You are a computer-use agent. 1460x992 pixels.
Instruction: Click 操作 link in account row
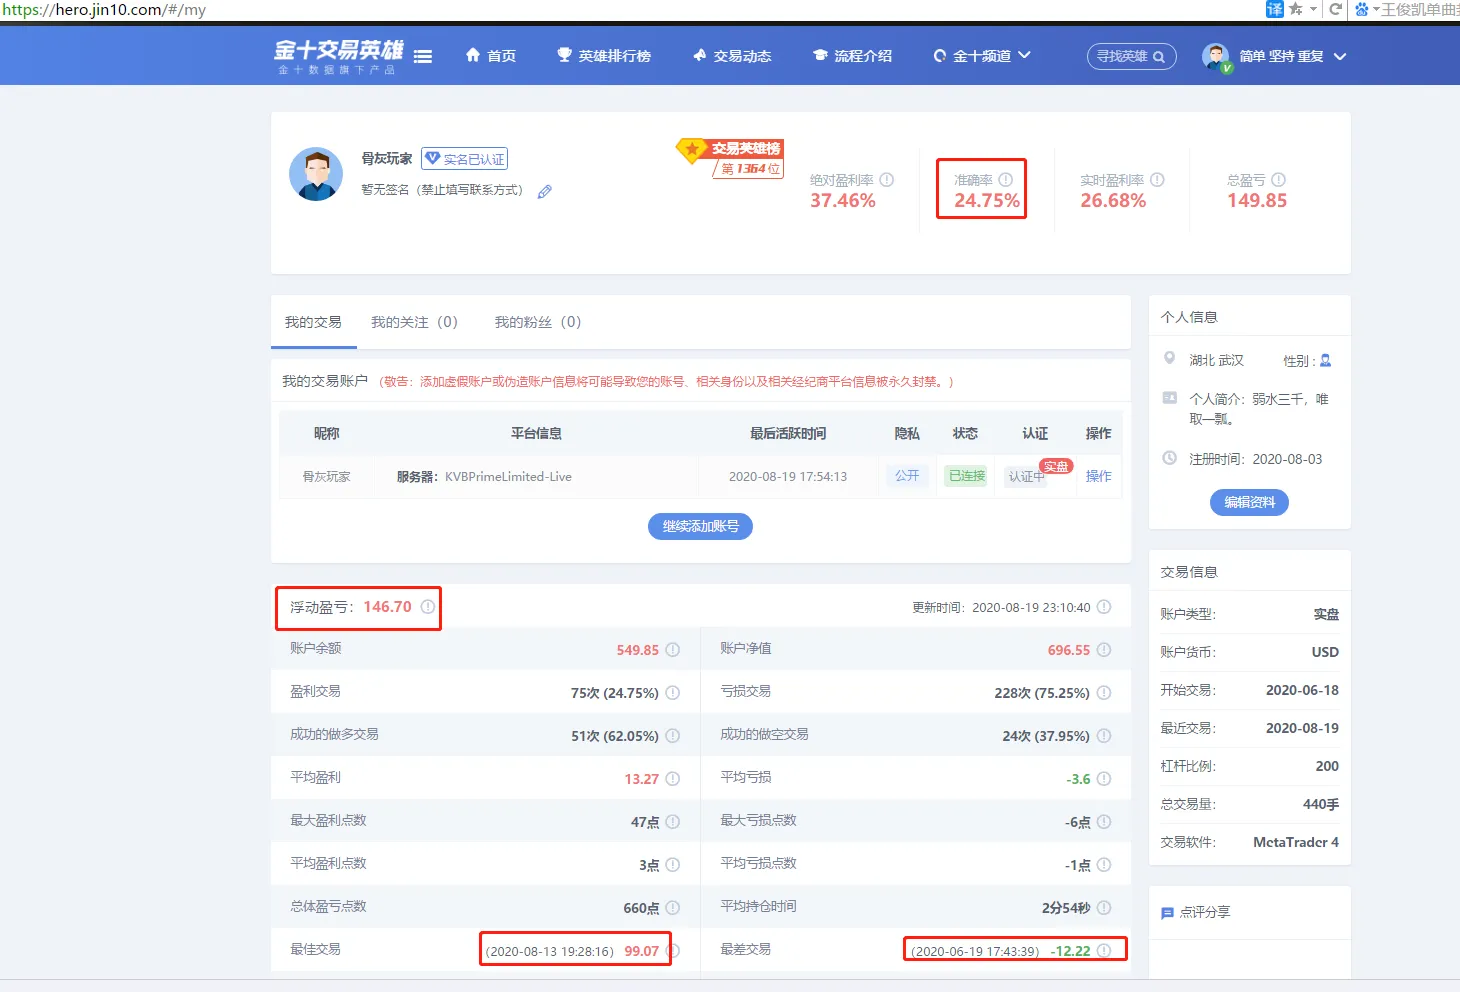coord(1098,476)
